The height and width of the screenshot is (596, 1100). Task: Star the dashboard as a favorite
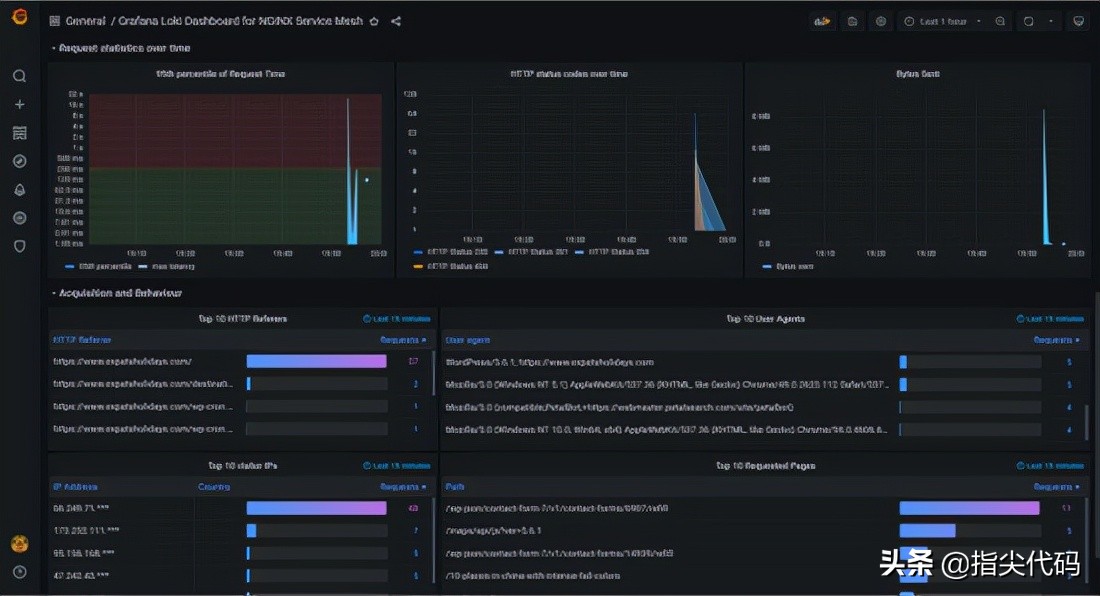tap(374, 21)
